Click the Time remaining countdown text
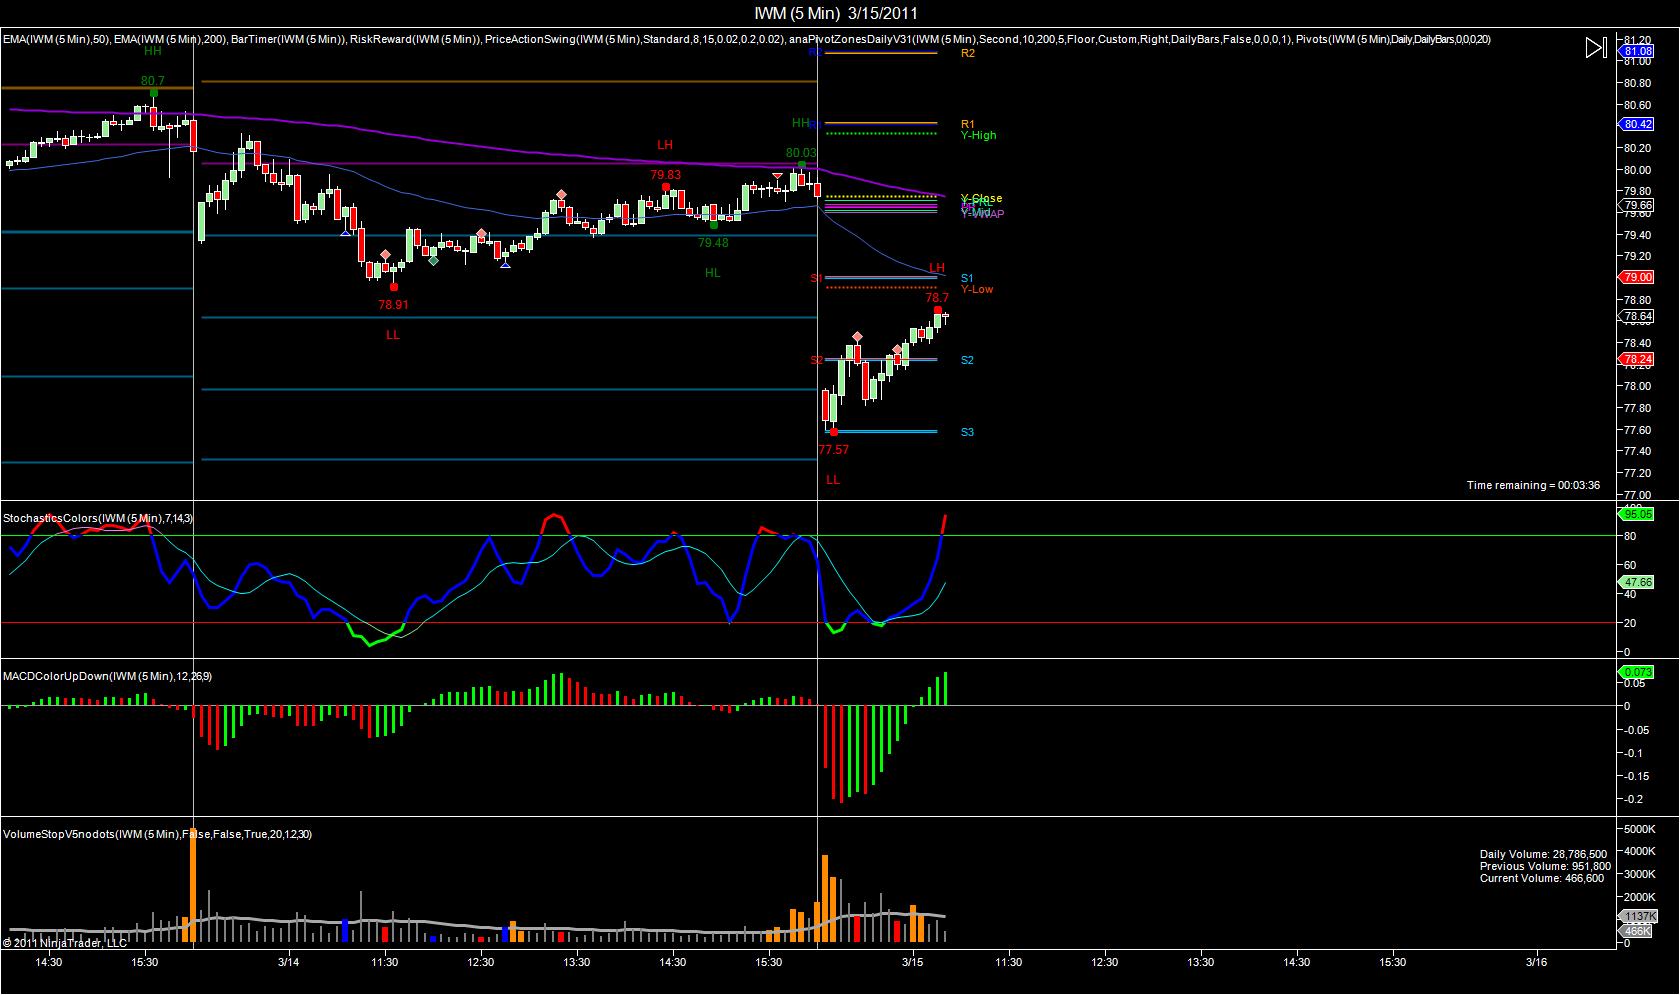The width and height of the screenshot is (1680, 995). [1533, 485]
